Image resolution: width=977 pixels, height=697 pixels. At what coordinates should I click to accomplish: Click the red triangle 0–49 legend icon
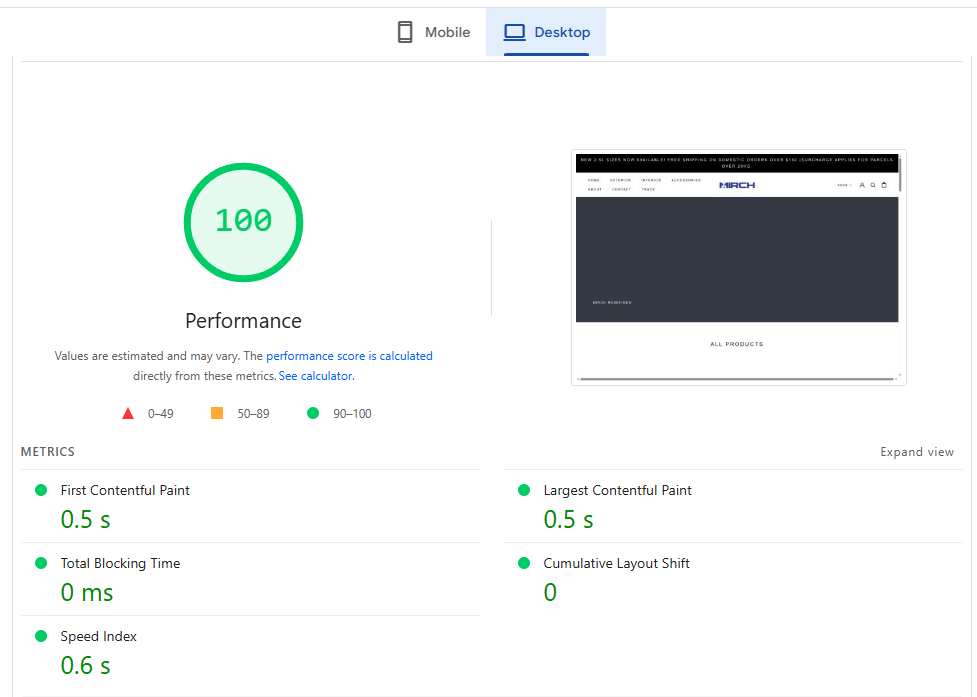pos(128,413)
